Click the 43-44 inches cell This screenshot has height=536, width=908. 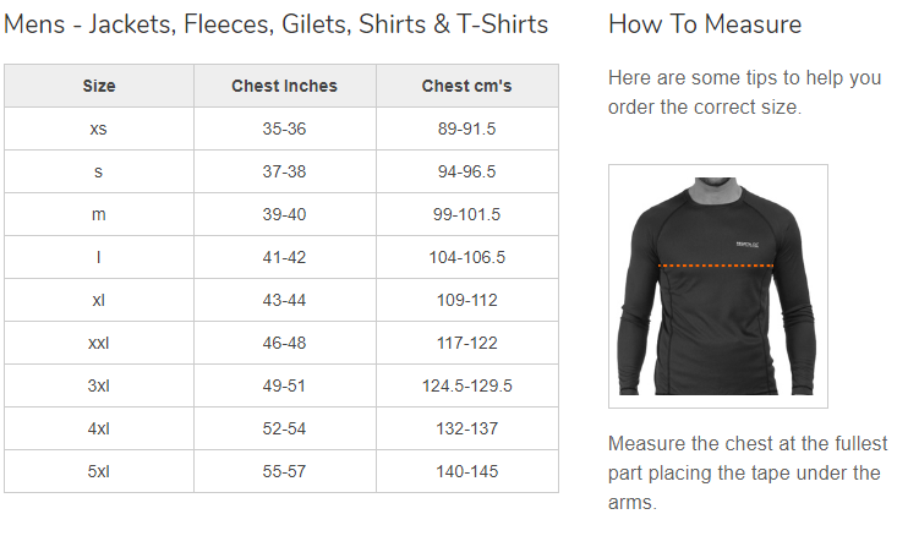click(x=284, y=300)
